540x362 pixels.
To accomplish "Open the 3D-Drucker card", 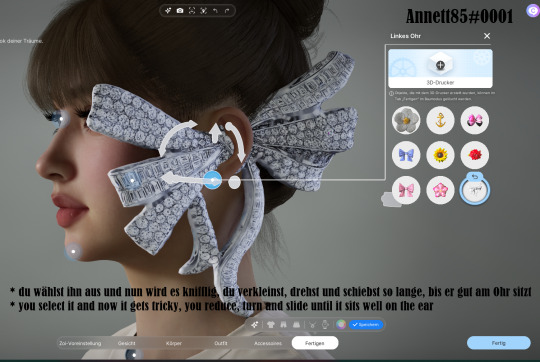I will 440,68.
